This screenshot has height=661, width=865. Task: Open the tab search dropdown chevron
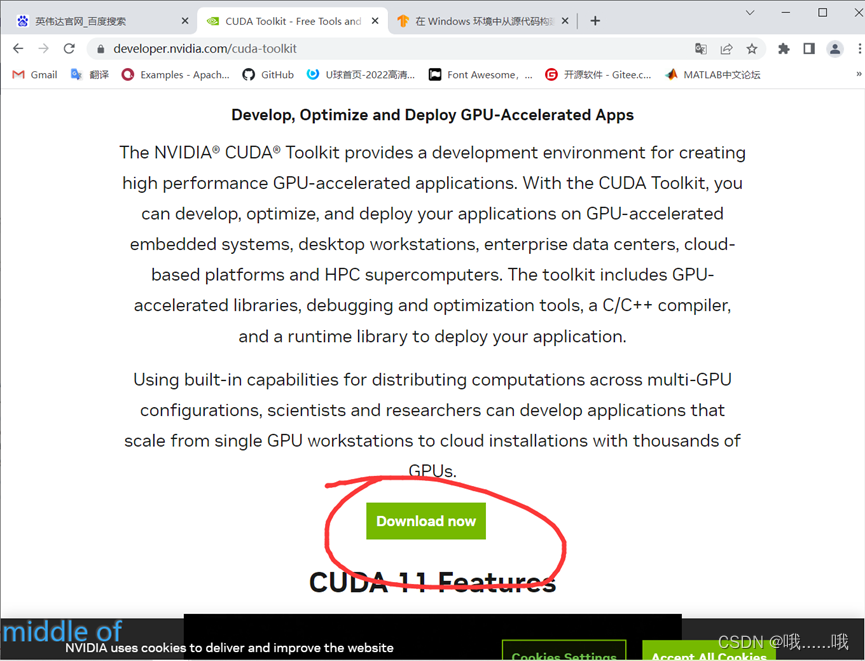pos(750,12)
